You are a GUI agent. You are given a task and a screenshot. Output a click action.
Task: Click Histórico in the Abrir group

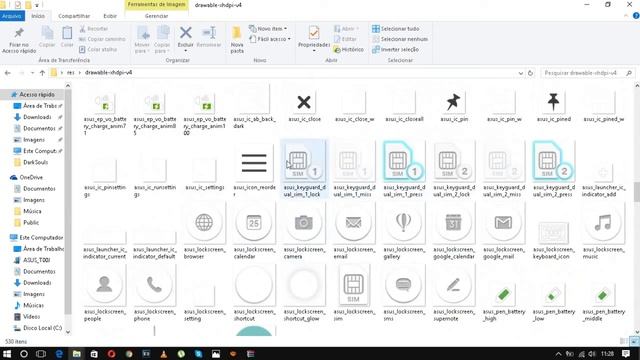pos(349,49)
